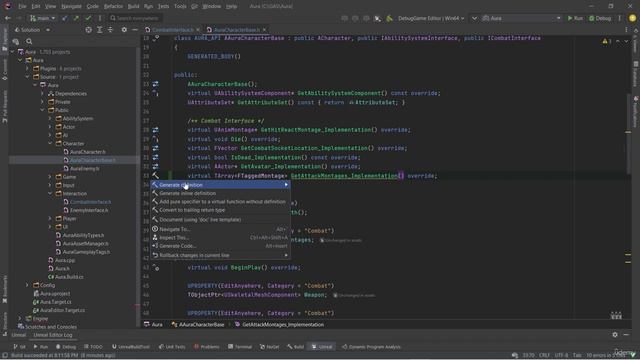This screenshot has width=640, height=360.
Task: Select Inspect This… entry
Action: [x=220, y=238]
